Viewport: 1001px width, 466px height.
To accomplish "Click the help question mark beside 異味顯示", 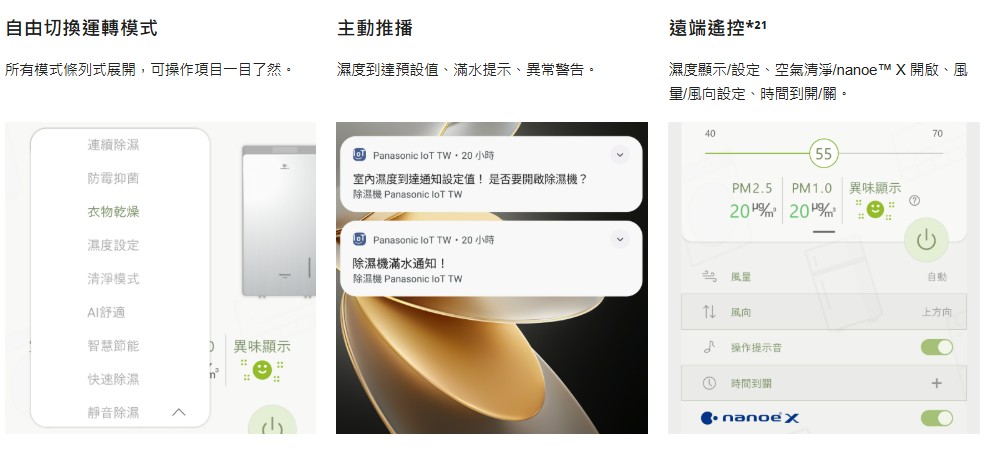I will [914, 200].
